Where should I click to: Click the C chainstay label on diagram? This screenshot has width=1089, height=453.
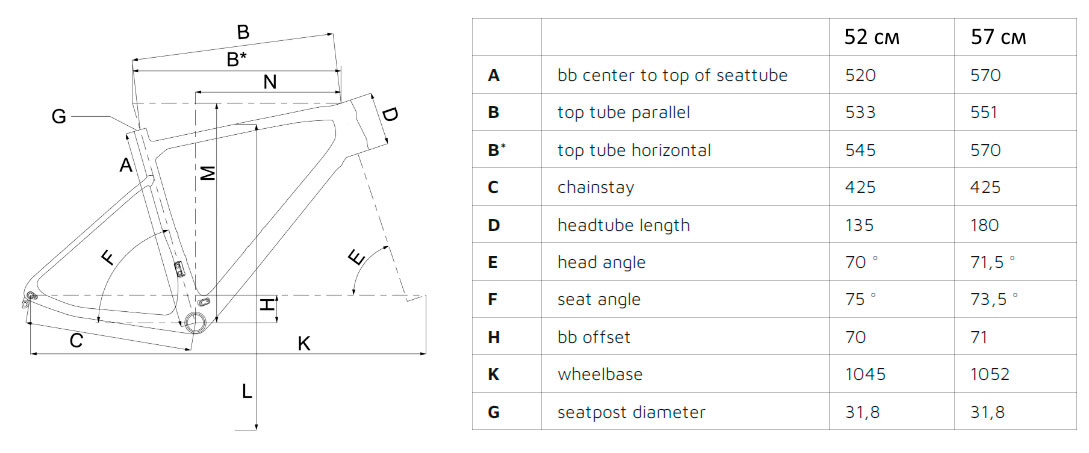tap(77, 340)
